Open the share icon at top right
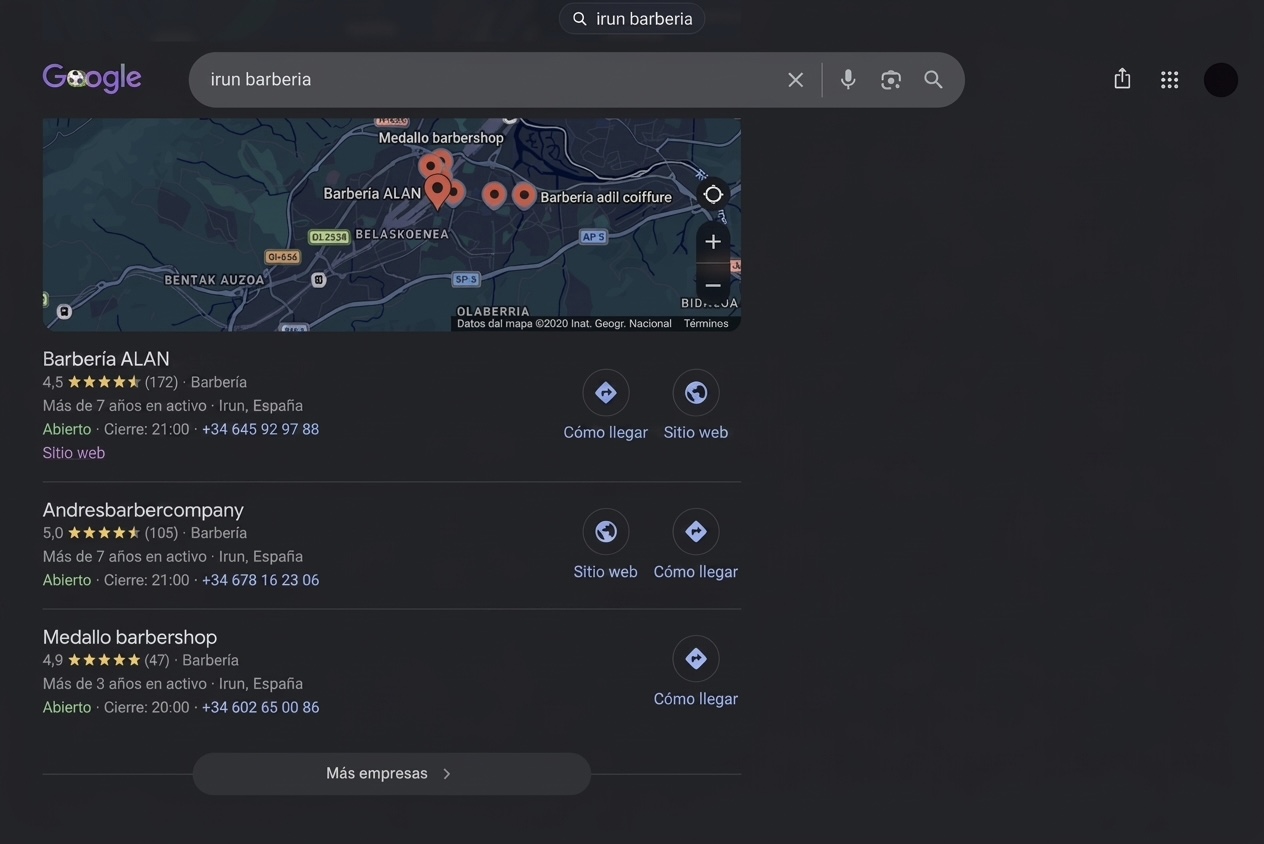1264x844 pixels. tap(1122, 79)
